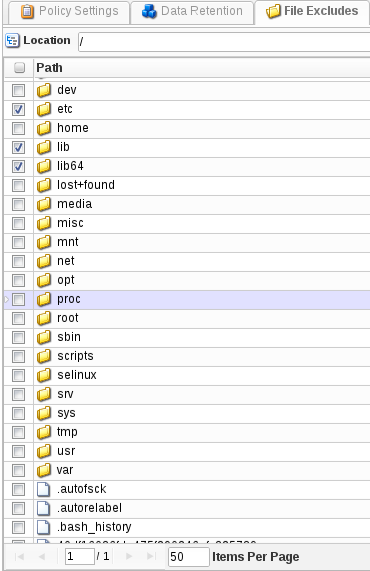Image resolution: width=370 pixels, height=571 pixels.
Task: Click the Items Per Page field
Action: click(189, 557)
